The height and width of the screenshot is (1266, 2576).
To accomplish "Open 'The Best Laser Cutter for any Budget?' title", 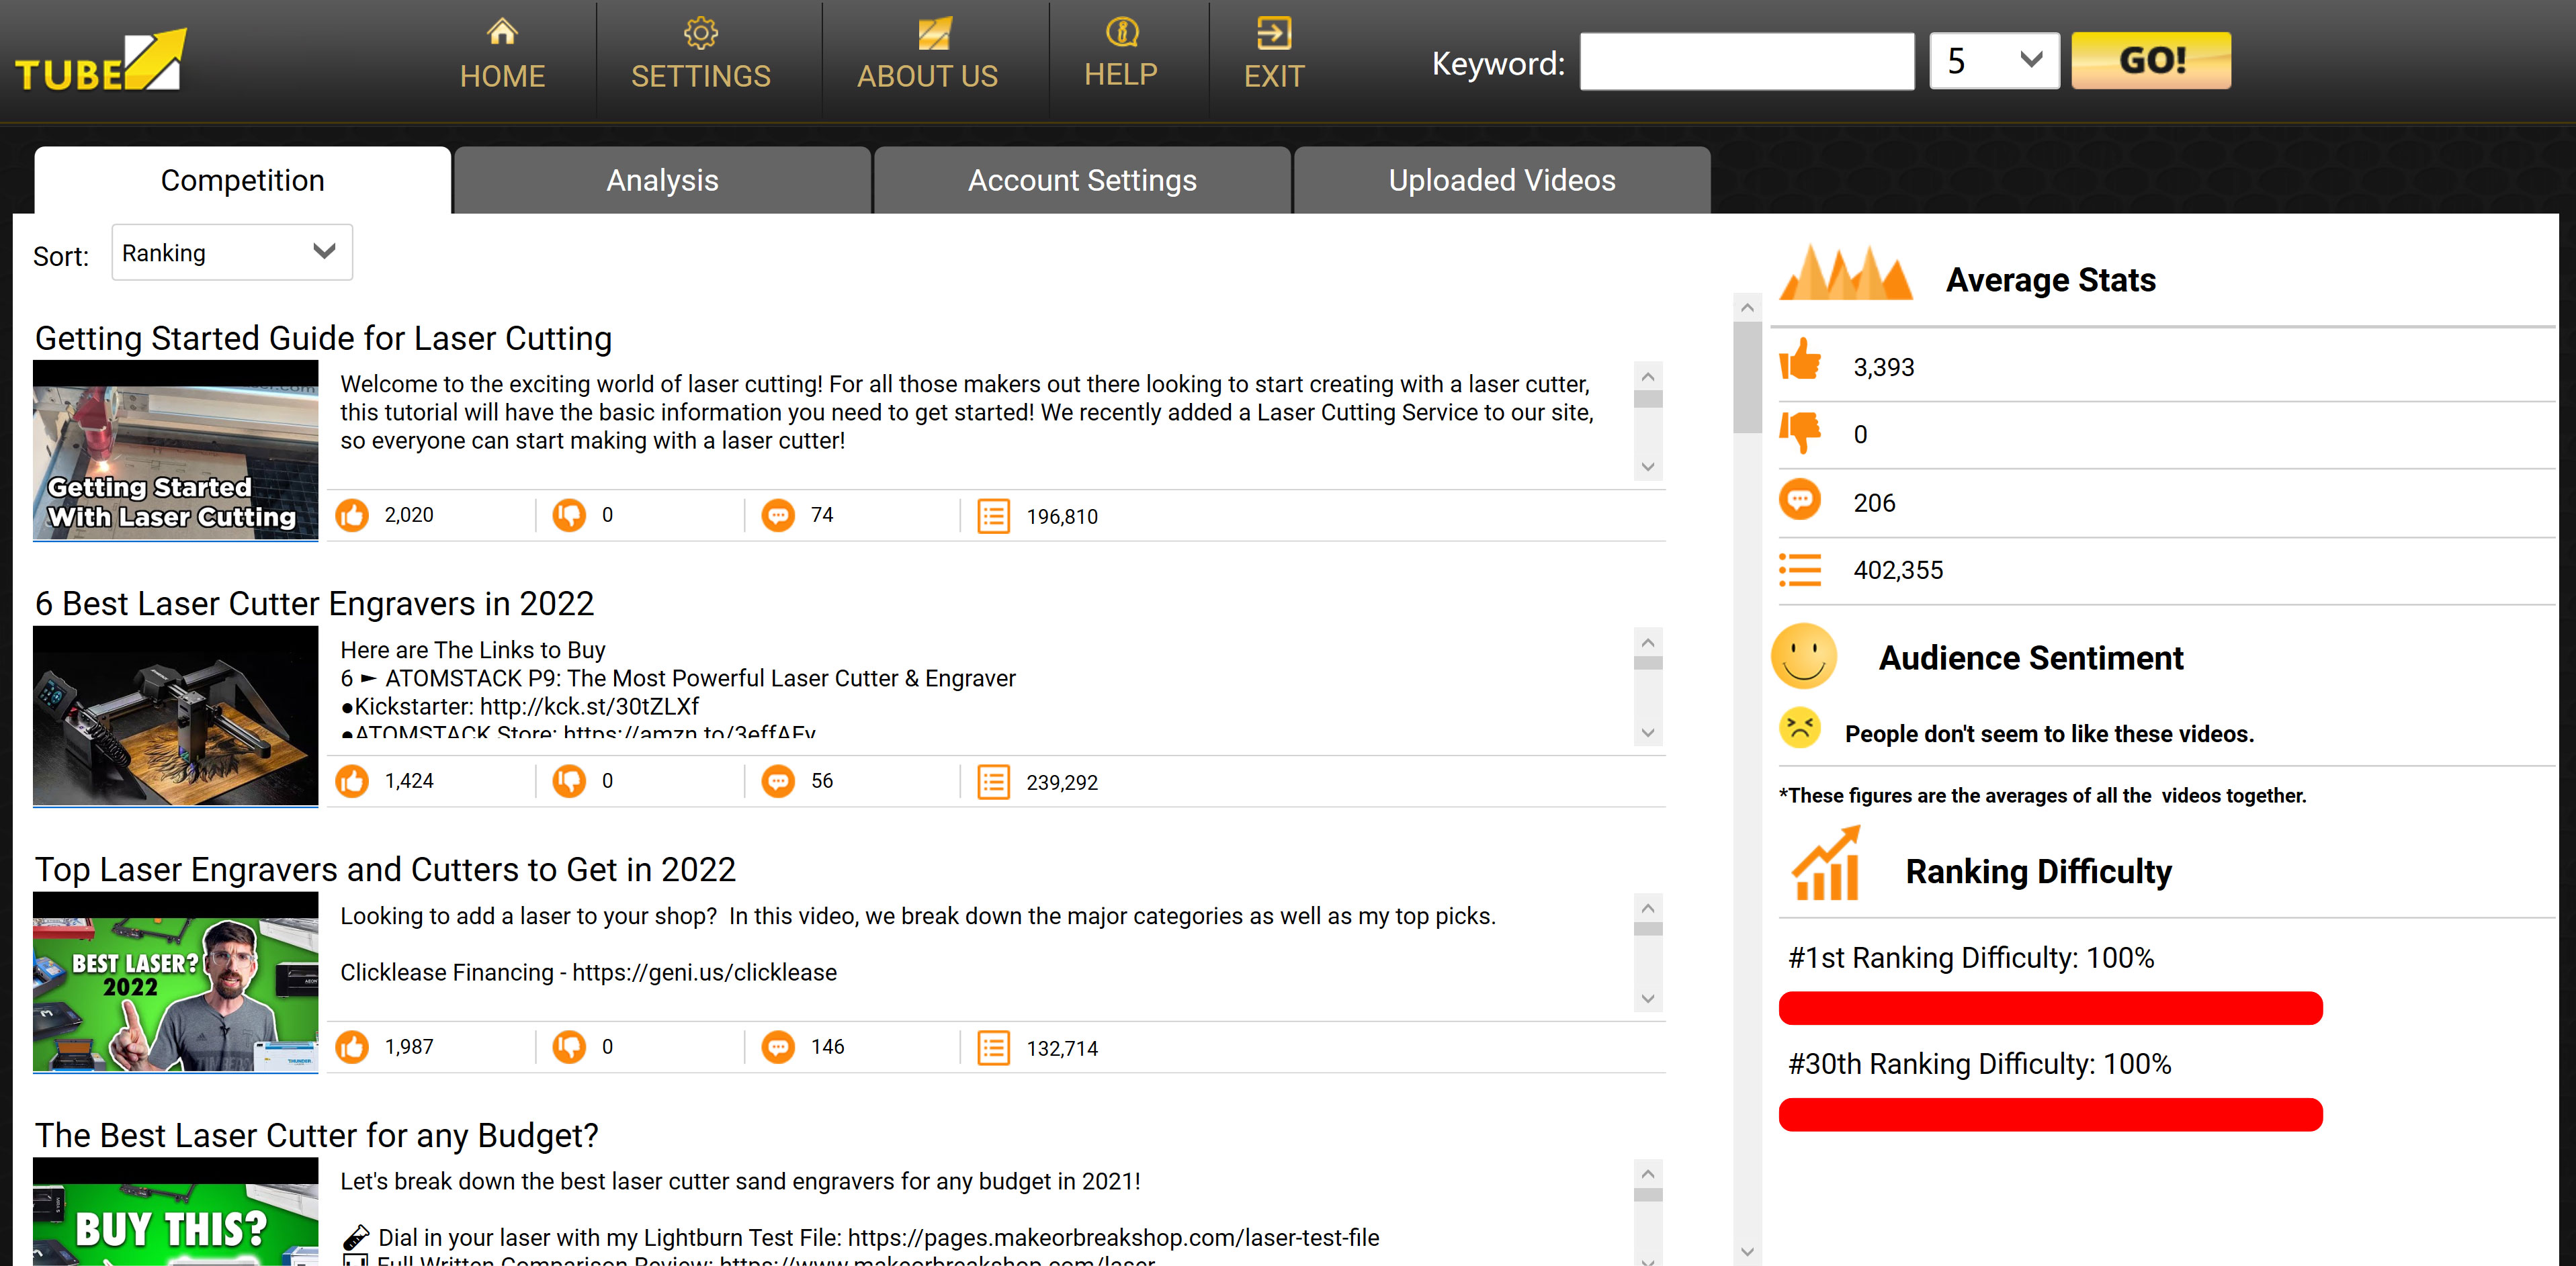I will [x=316, y=1136].
